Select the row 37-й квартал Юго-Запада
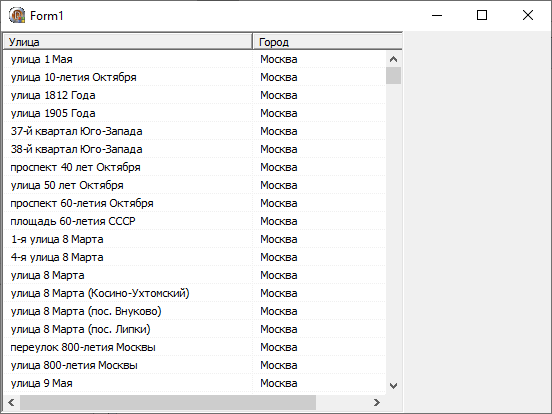Image resolution: width=552 pixels, height=414 pixels. pyautogui.click(x=195, y=131)
